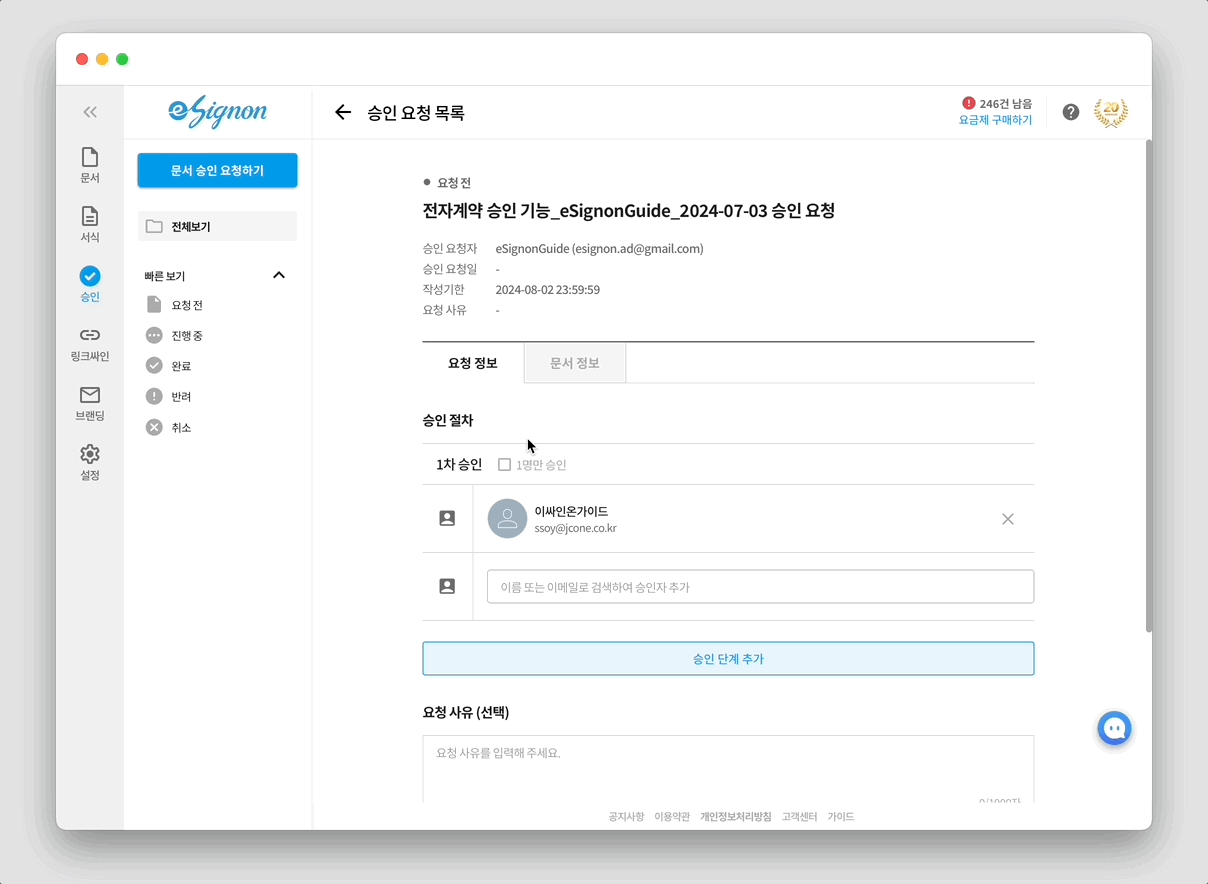Screen dimensions: 1208x884
Task: Open the 브랜딩 section
Action: pyautogui.click(x=90, y=403)
